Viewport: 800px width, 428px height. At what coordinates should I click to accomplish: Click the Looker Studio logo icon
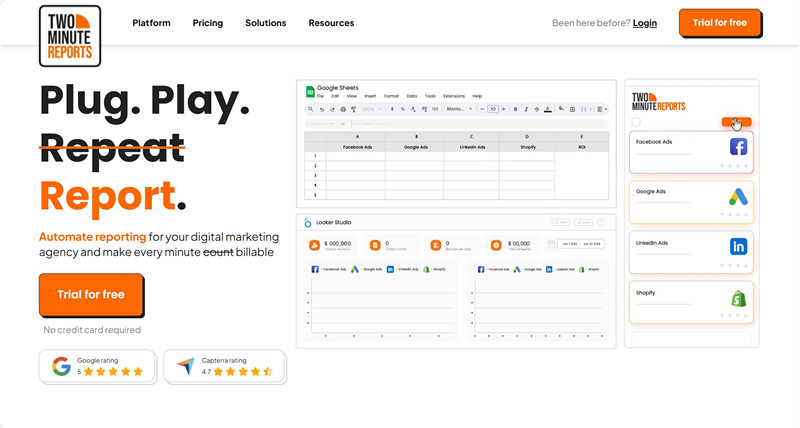[x=308, y=222]
